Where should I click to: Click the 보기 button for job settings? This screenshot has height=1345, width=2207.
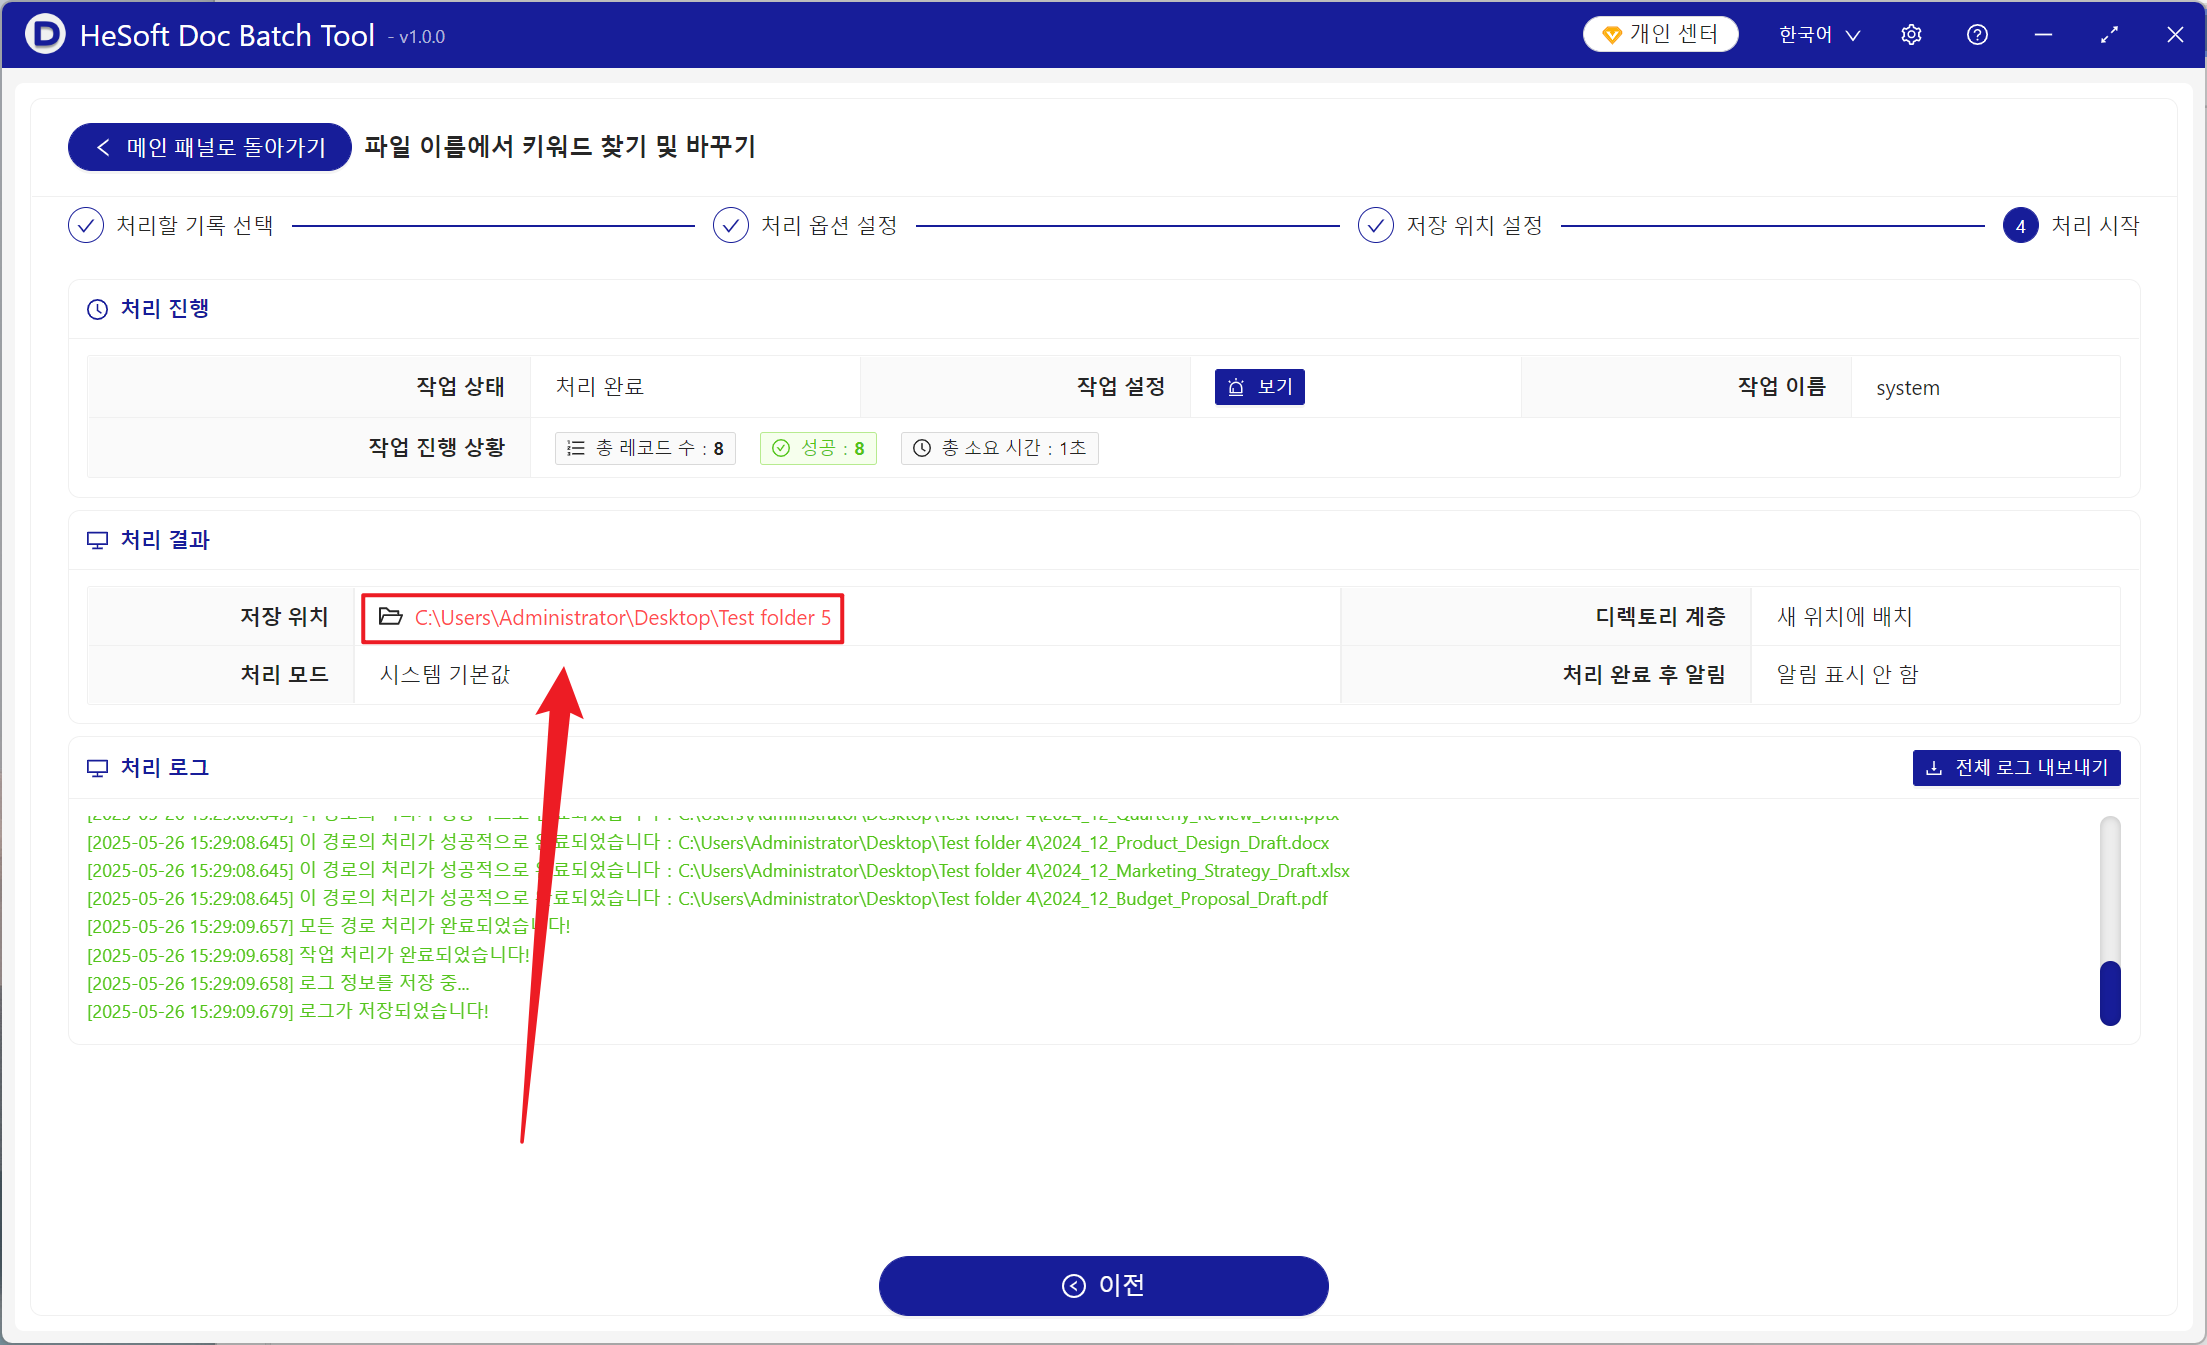coord(1260,387)
